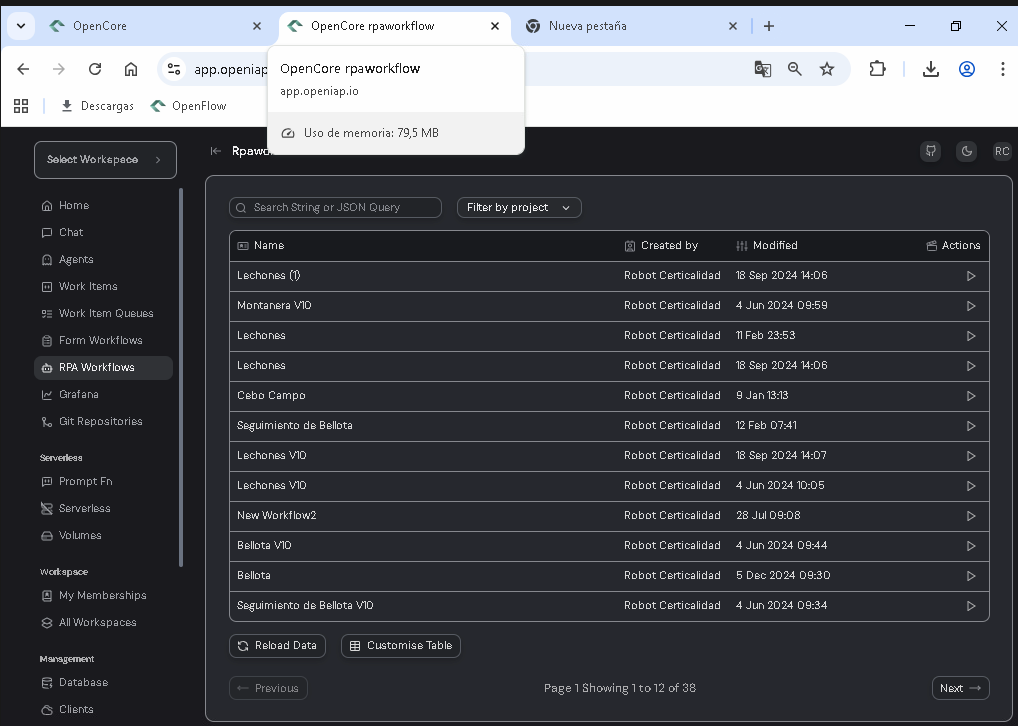Viewport: 1018px width, 726px height.
Task: Click the Google Translate icon in address bar
Action: (762, 69)
